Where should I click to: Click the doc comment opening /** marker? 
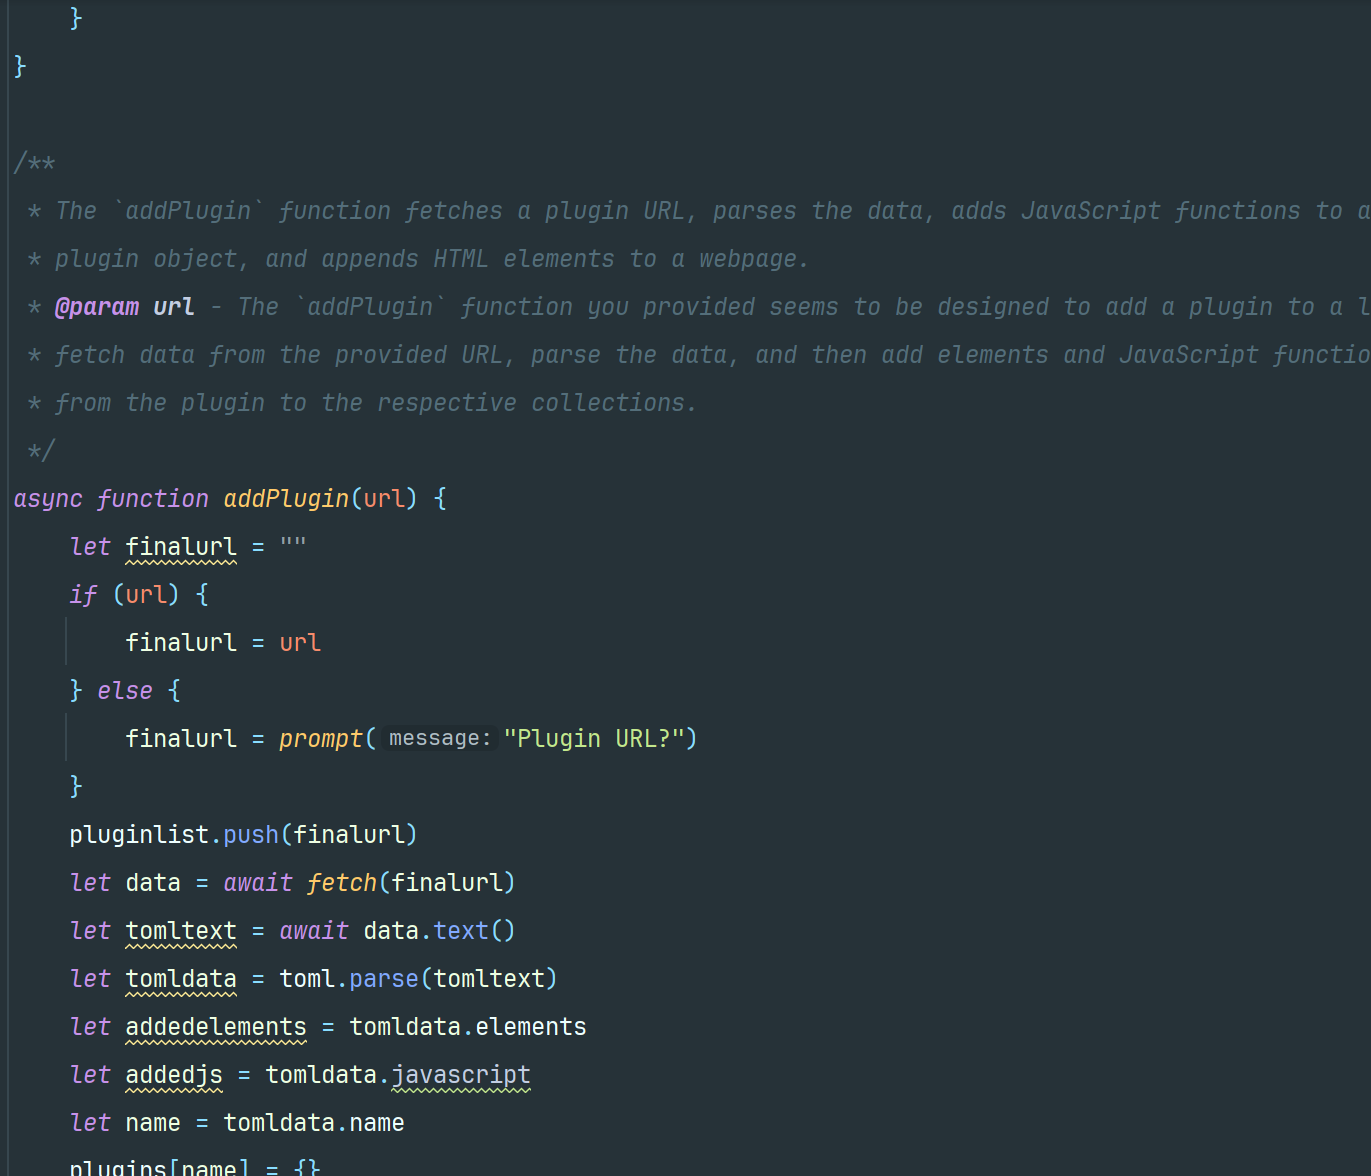click(x=34, y=162)
